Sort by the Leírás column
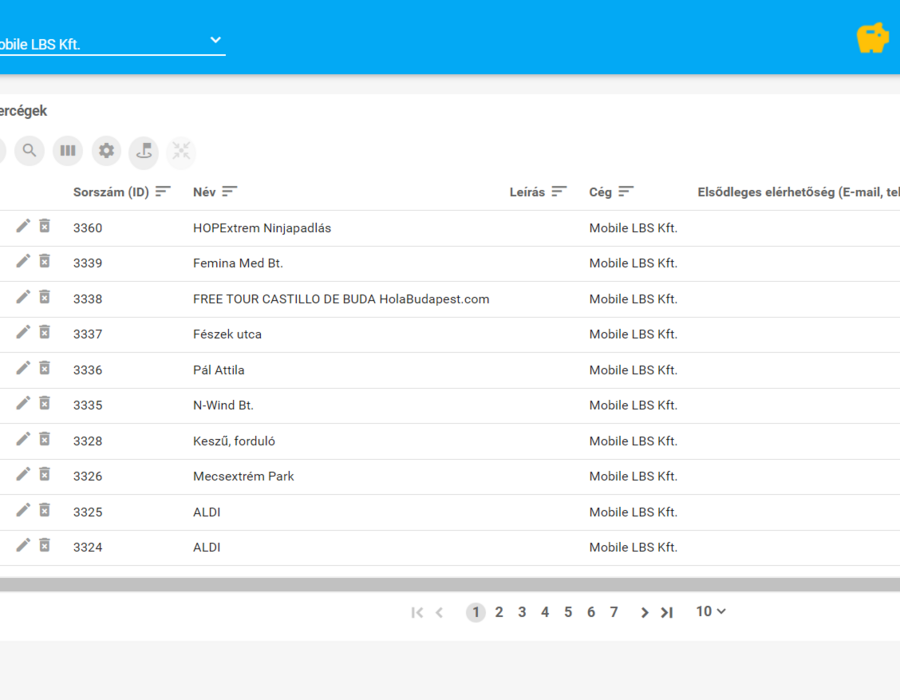Image resolution: width=900 pixels, height=700 pixels. click(x=559, y=191)
